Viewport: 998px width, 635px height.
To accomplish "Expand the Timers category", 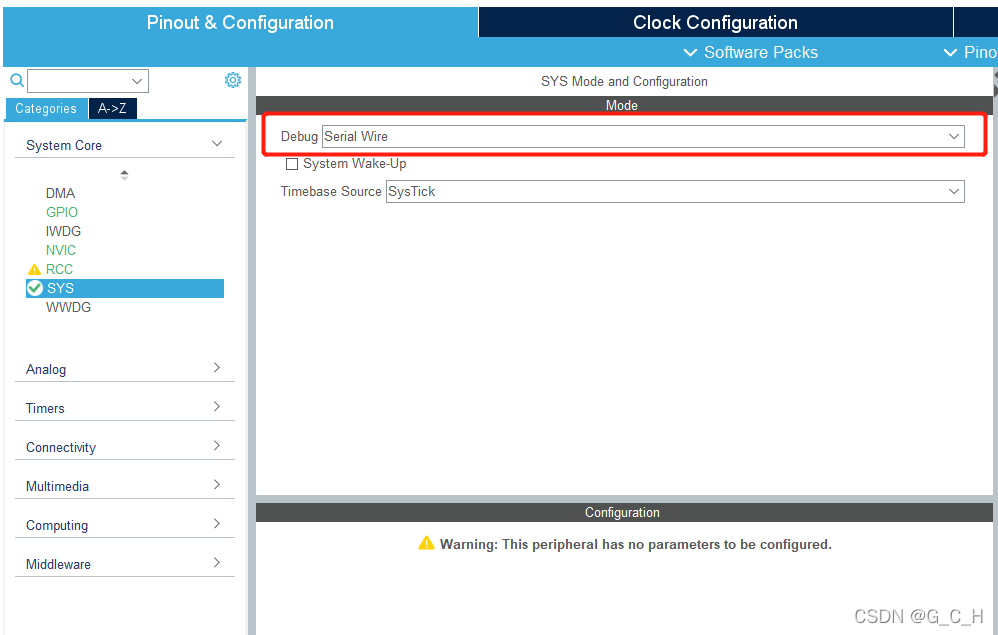I will (x=125, y=408).
